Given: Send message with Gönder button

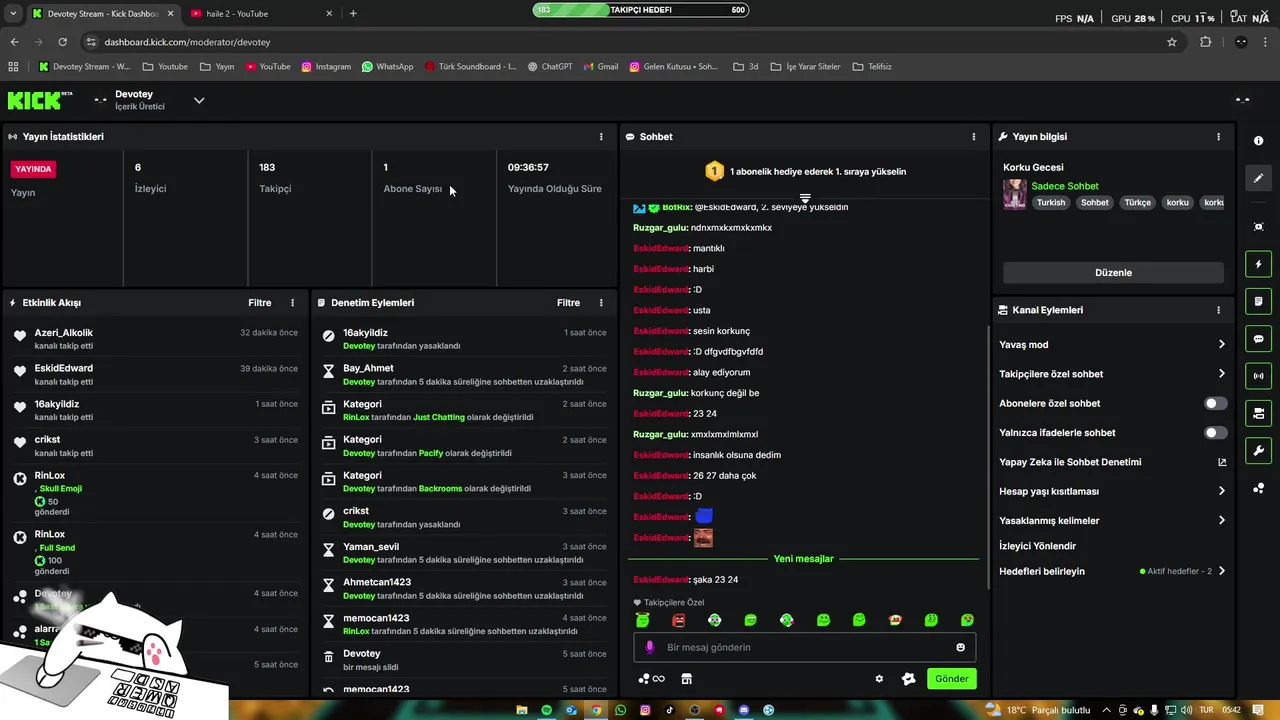Looking at the screenshot, I should pos(951,678).
